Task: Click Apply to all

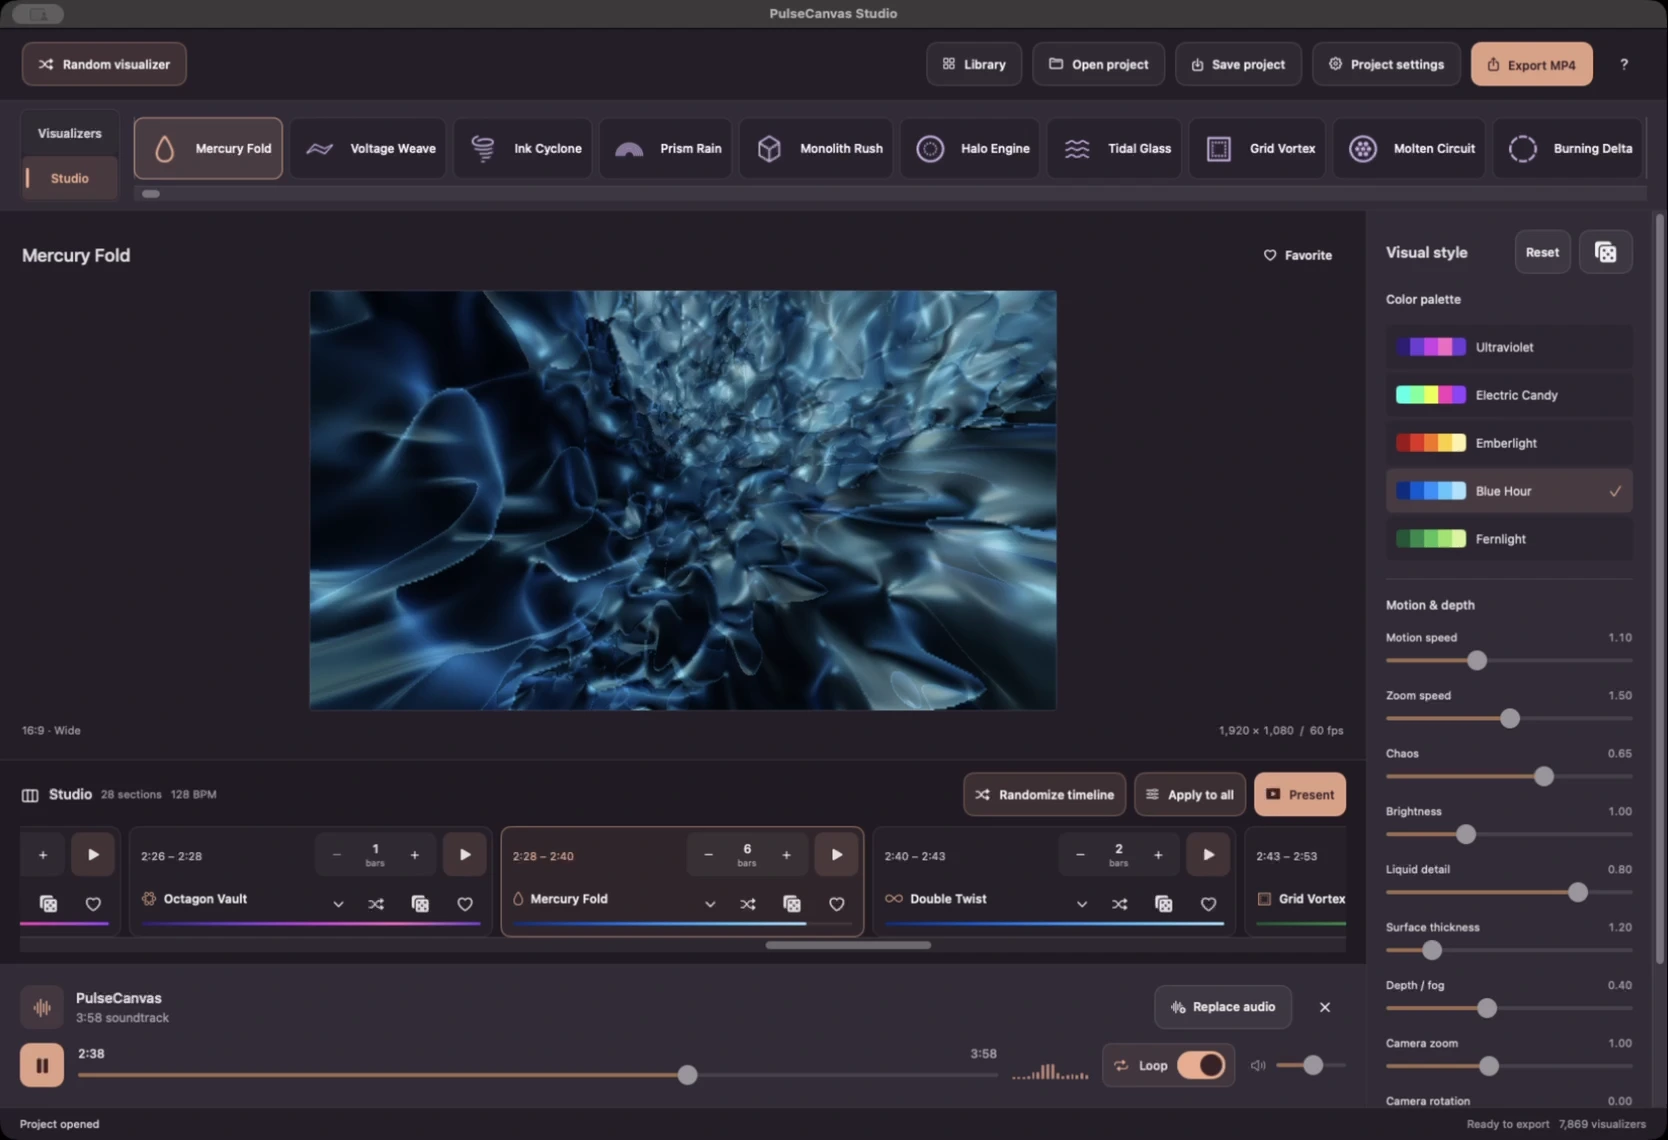Action: pyautogui.click(x=1189, y=795)
